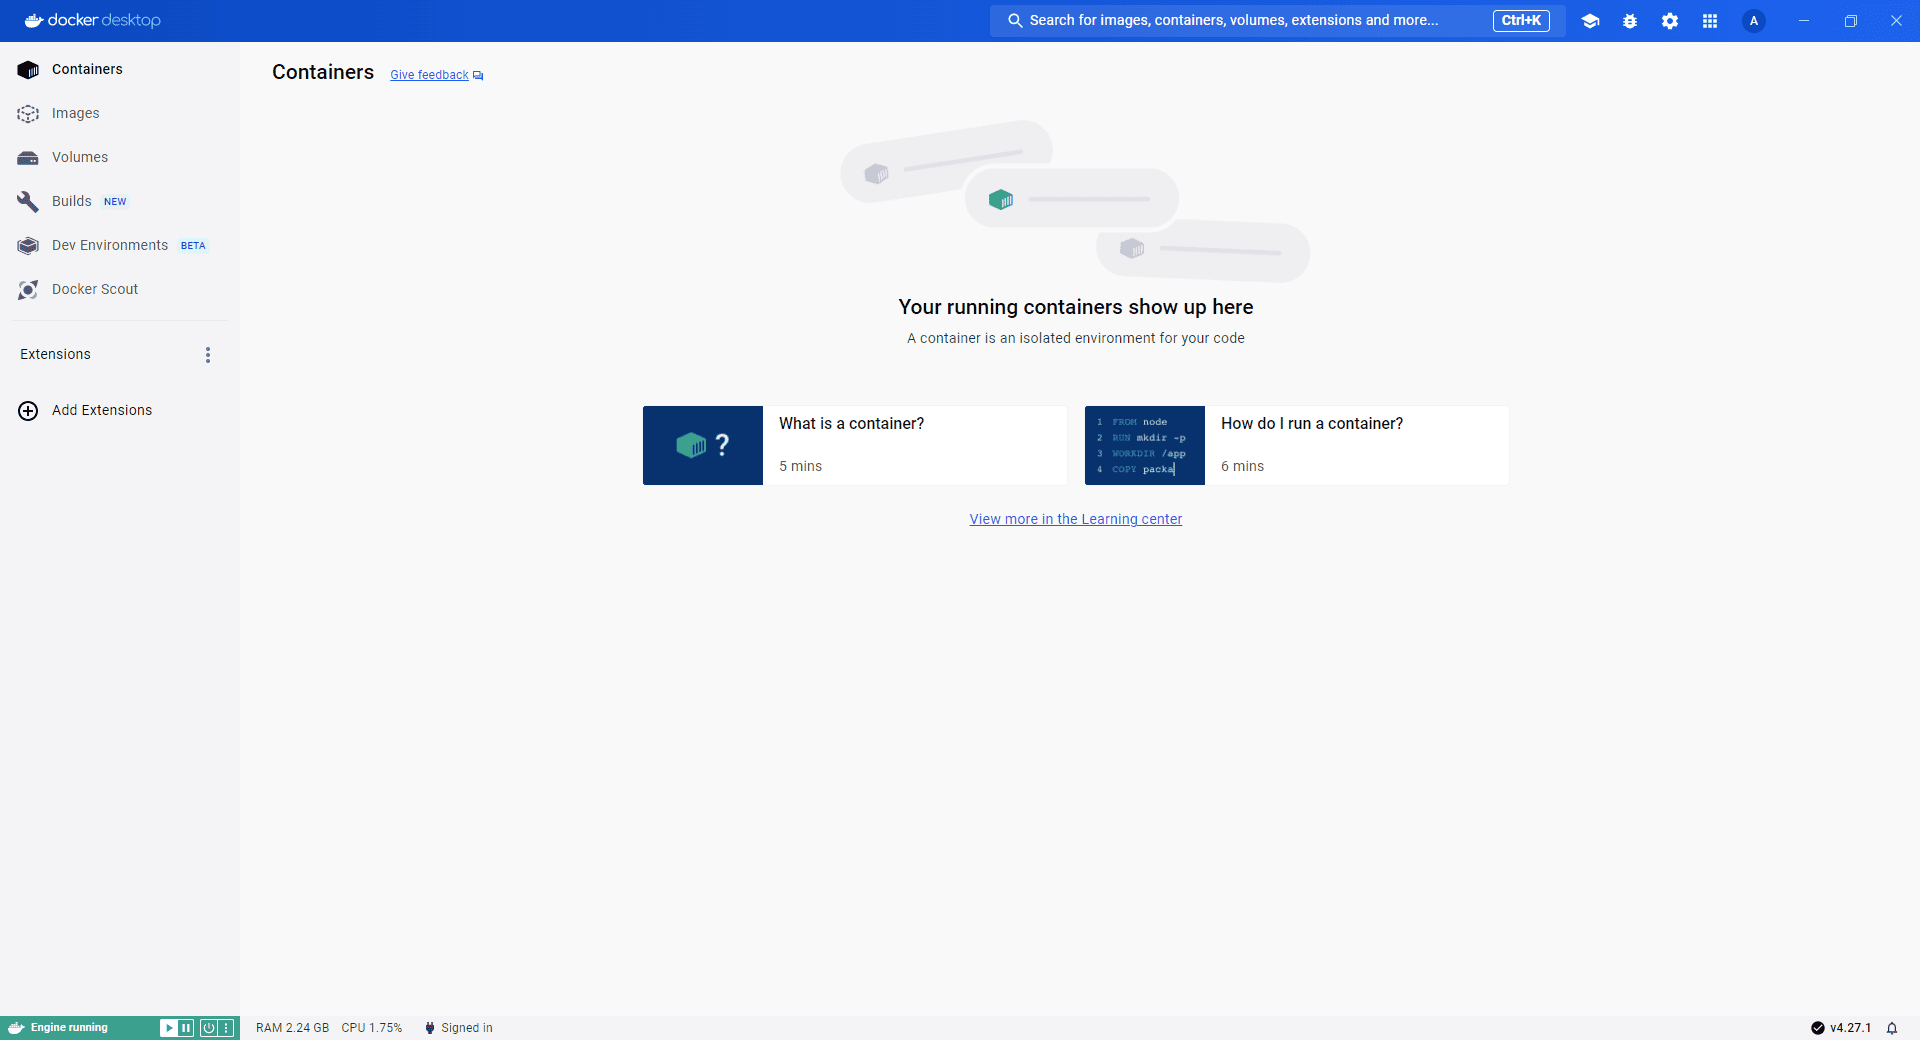Open Troubleshoot bug icon
Screen dimensions: 1920x1040
point(1630,21)
